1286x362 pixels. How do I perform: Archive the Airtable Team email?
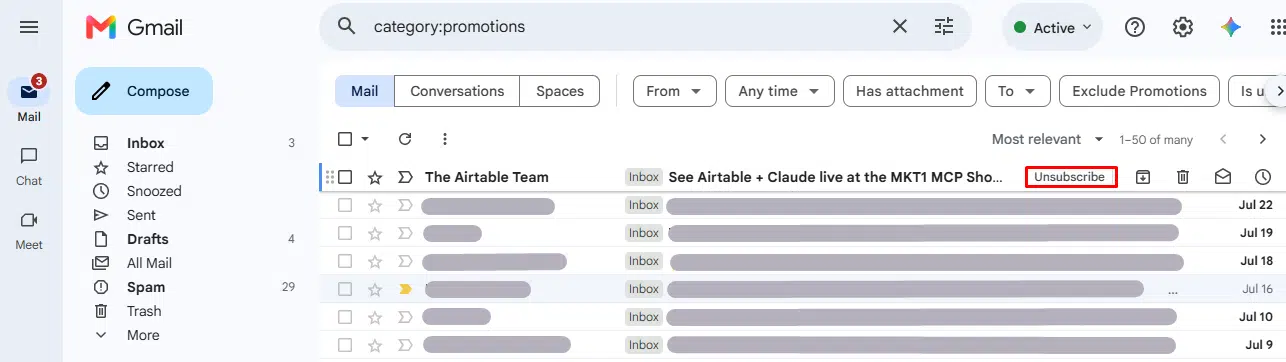[1143, 177]
